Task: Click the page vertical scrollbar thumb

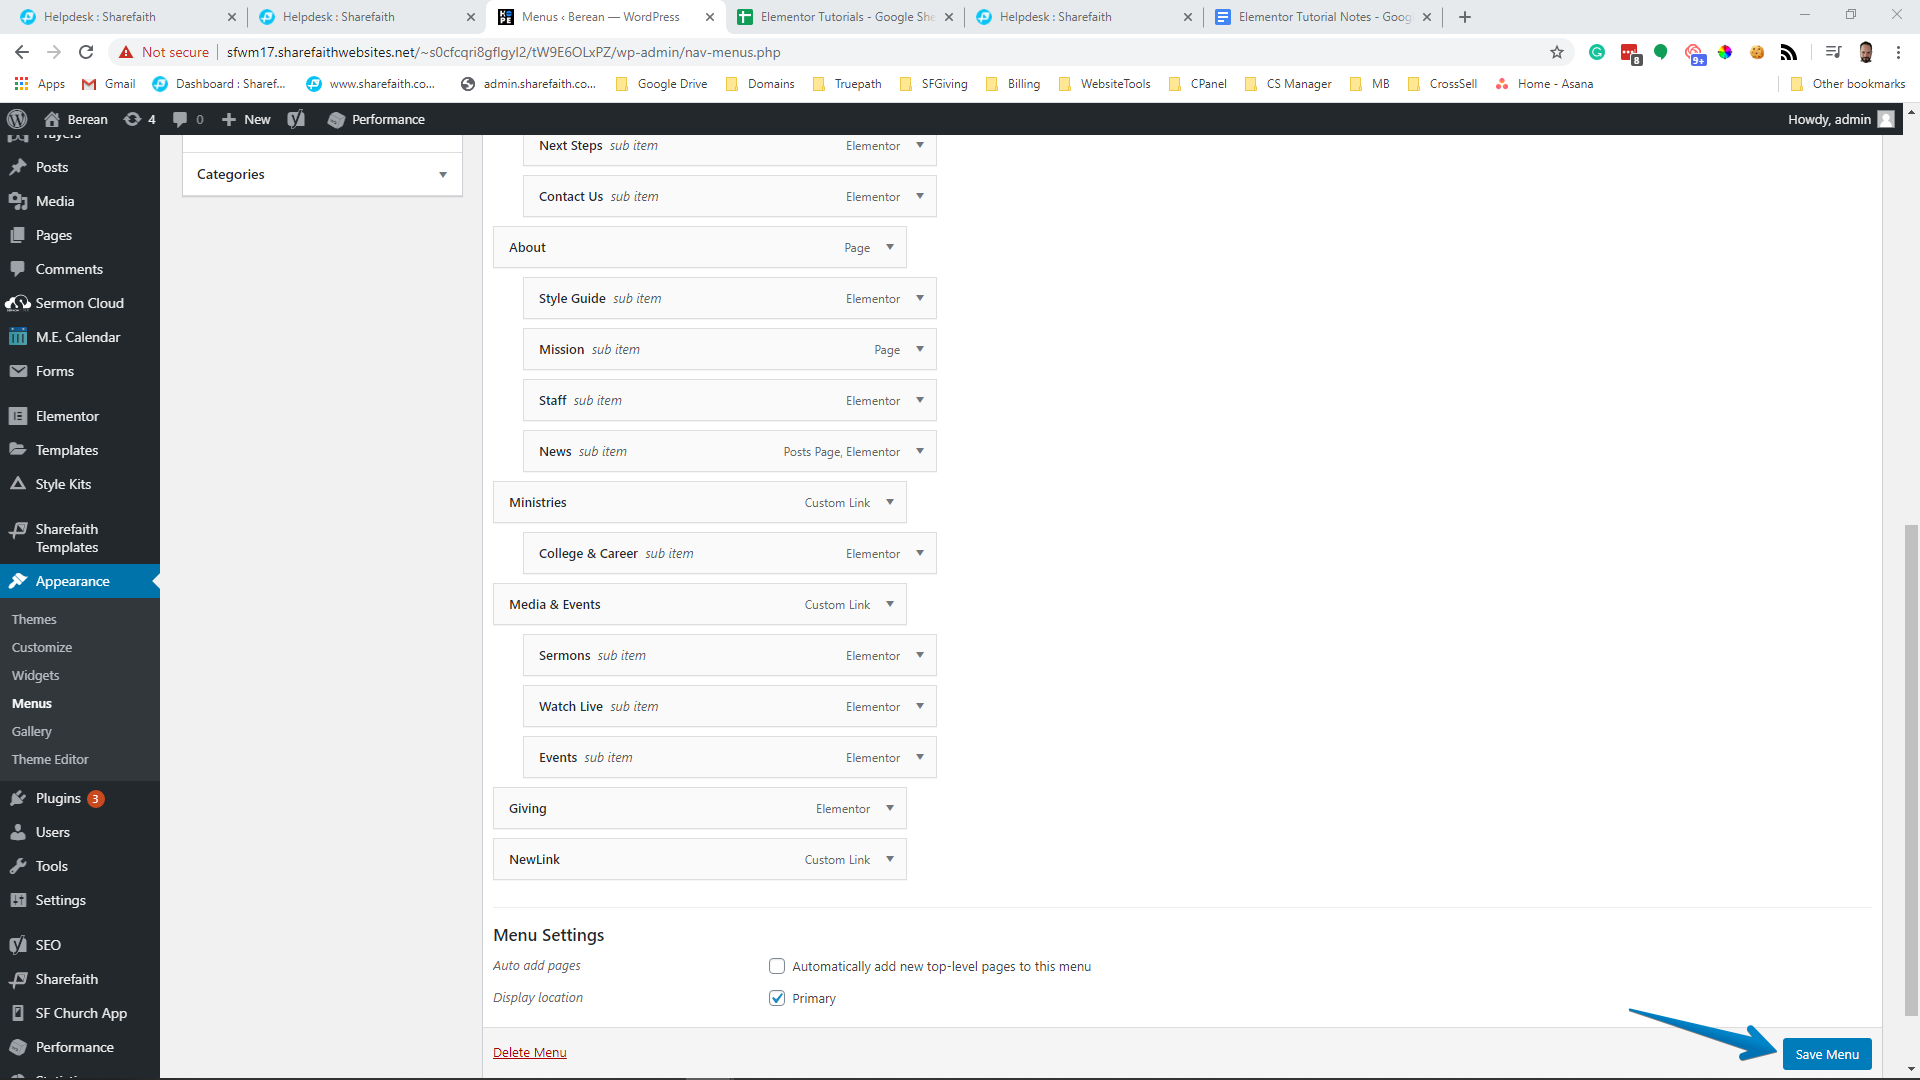Action: pos(1911,770)
